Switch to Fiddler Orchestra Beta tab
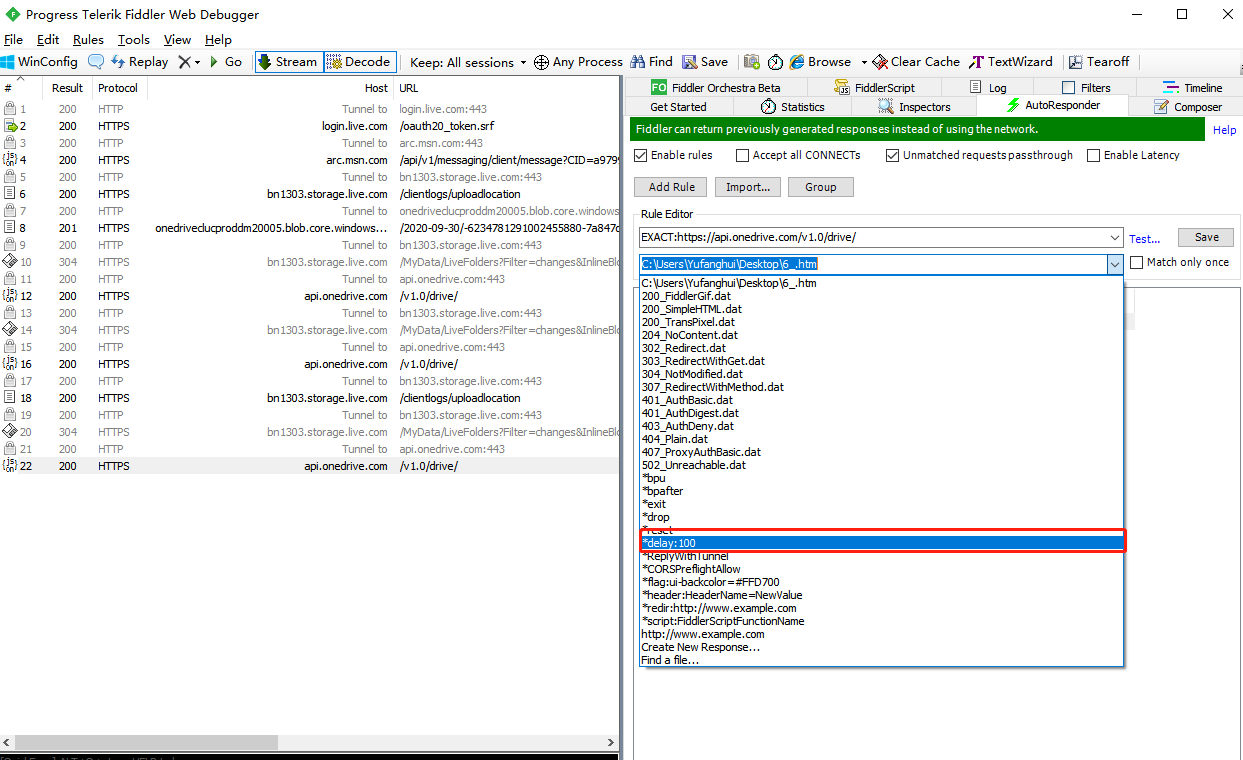Viewport: 1243px width, 760px height. (x=715, y=88)
